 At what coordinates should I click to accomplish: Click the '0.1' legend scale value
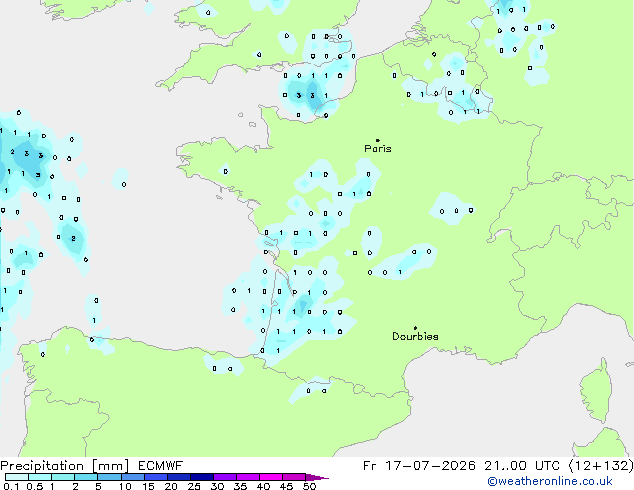[x=11, y=486]
